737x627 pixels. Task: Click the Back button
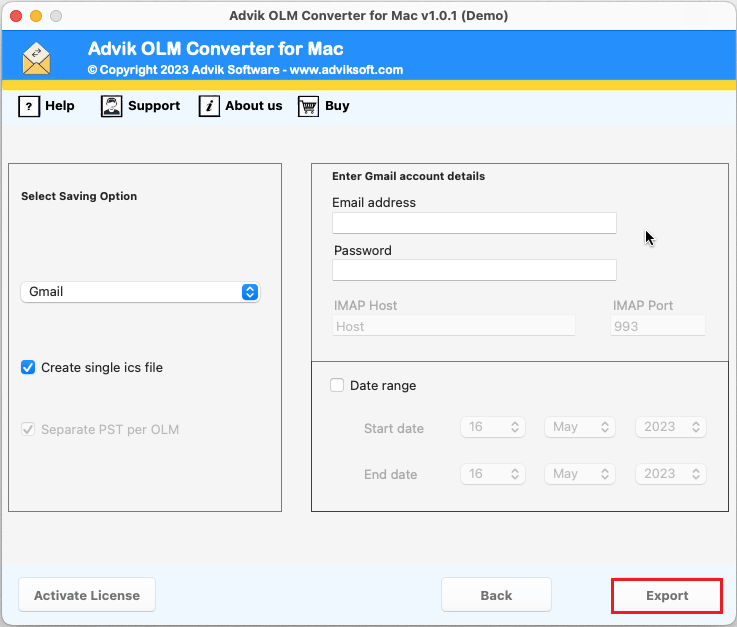tap(496, 595)
